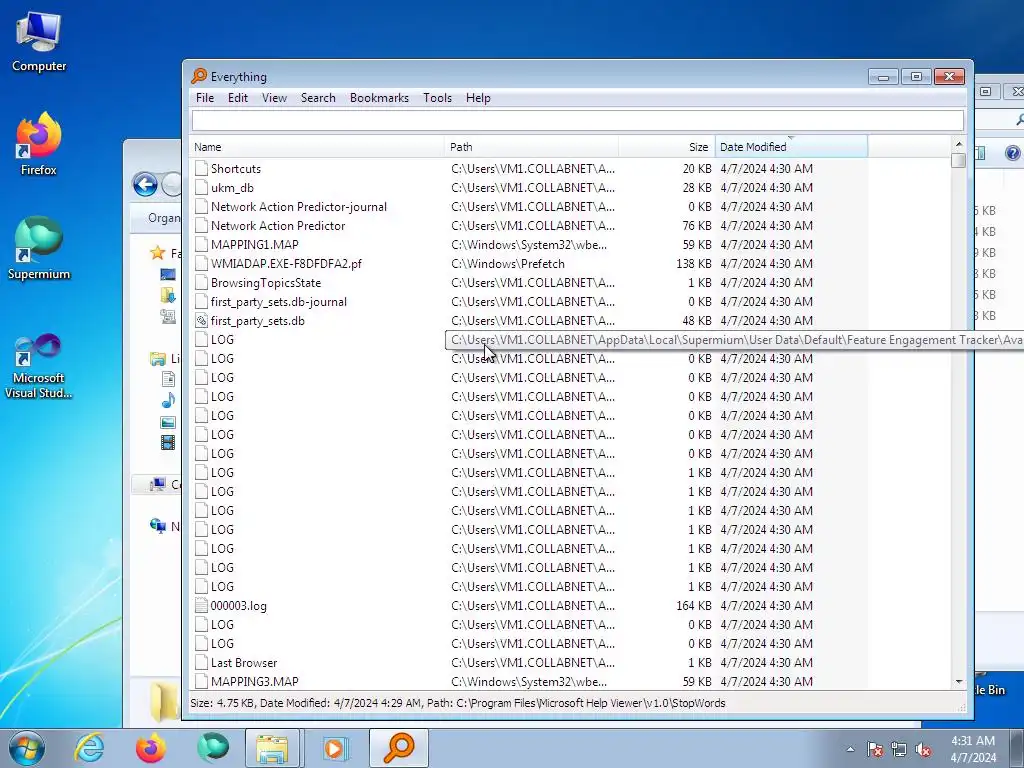Sort results by Name column header
Screen dimensions: 1024x768
(x=317, y=147)
